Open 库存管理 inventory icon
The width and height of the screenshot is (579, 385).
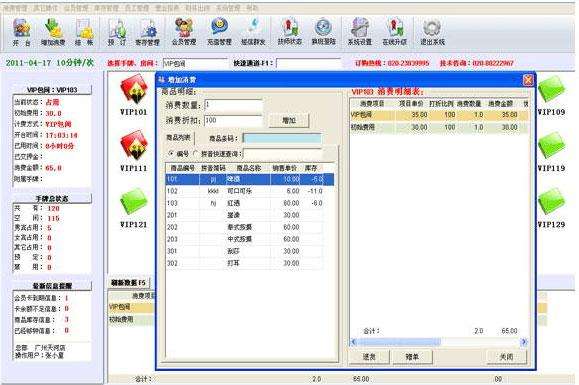(147, 32)
